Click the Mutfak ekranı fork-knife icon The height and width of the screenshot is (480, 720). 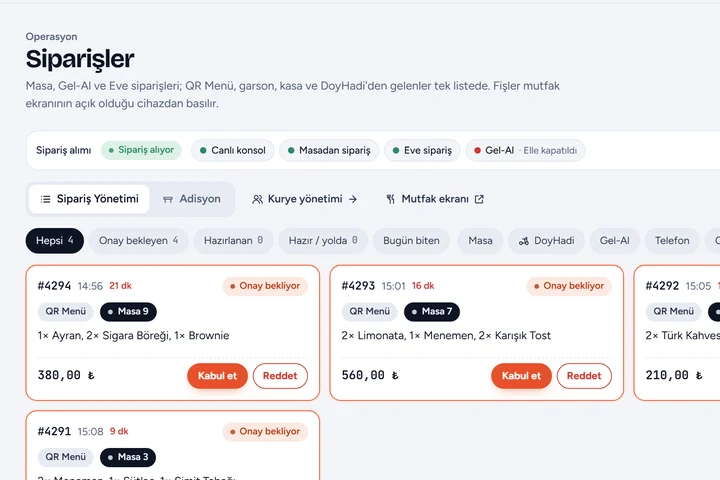pos(390,199)
